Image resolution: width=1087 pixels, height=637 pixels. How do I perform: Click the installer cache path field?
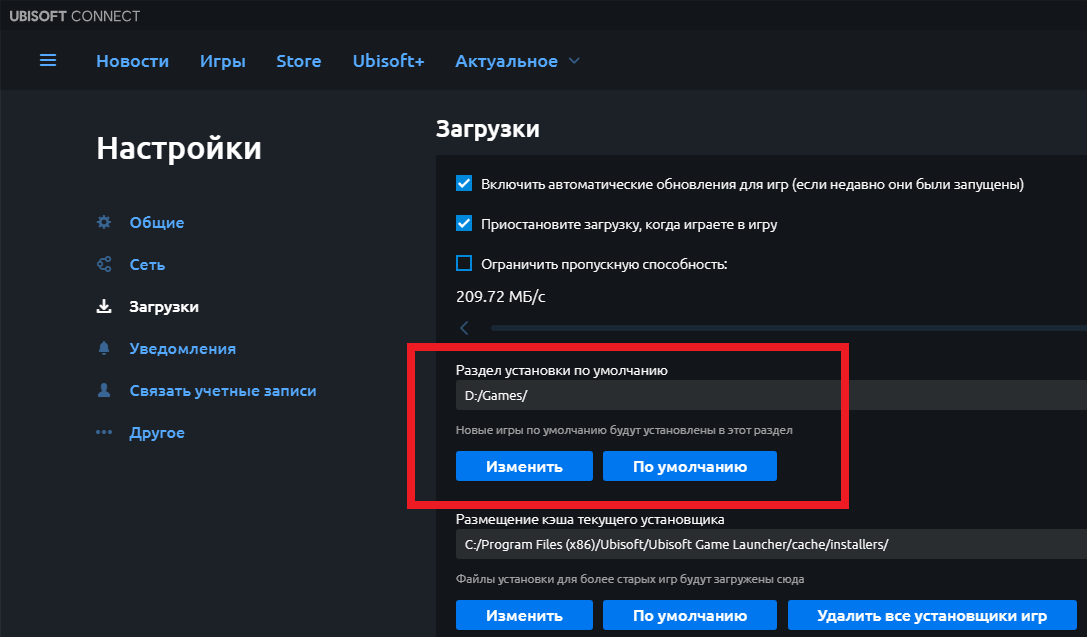771,544
